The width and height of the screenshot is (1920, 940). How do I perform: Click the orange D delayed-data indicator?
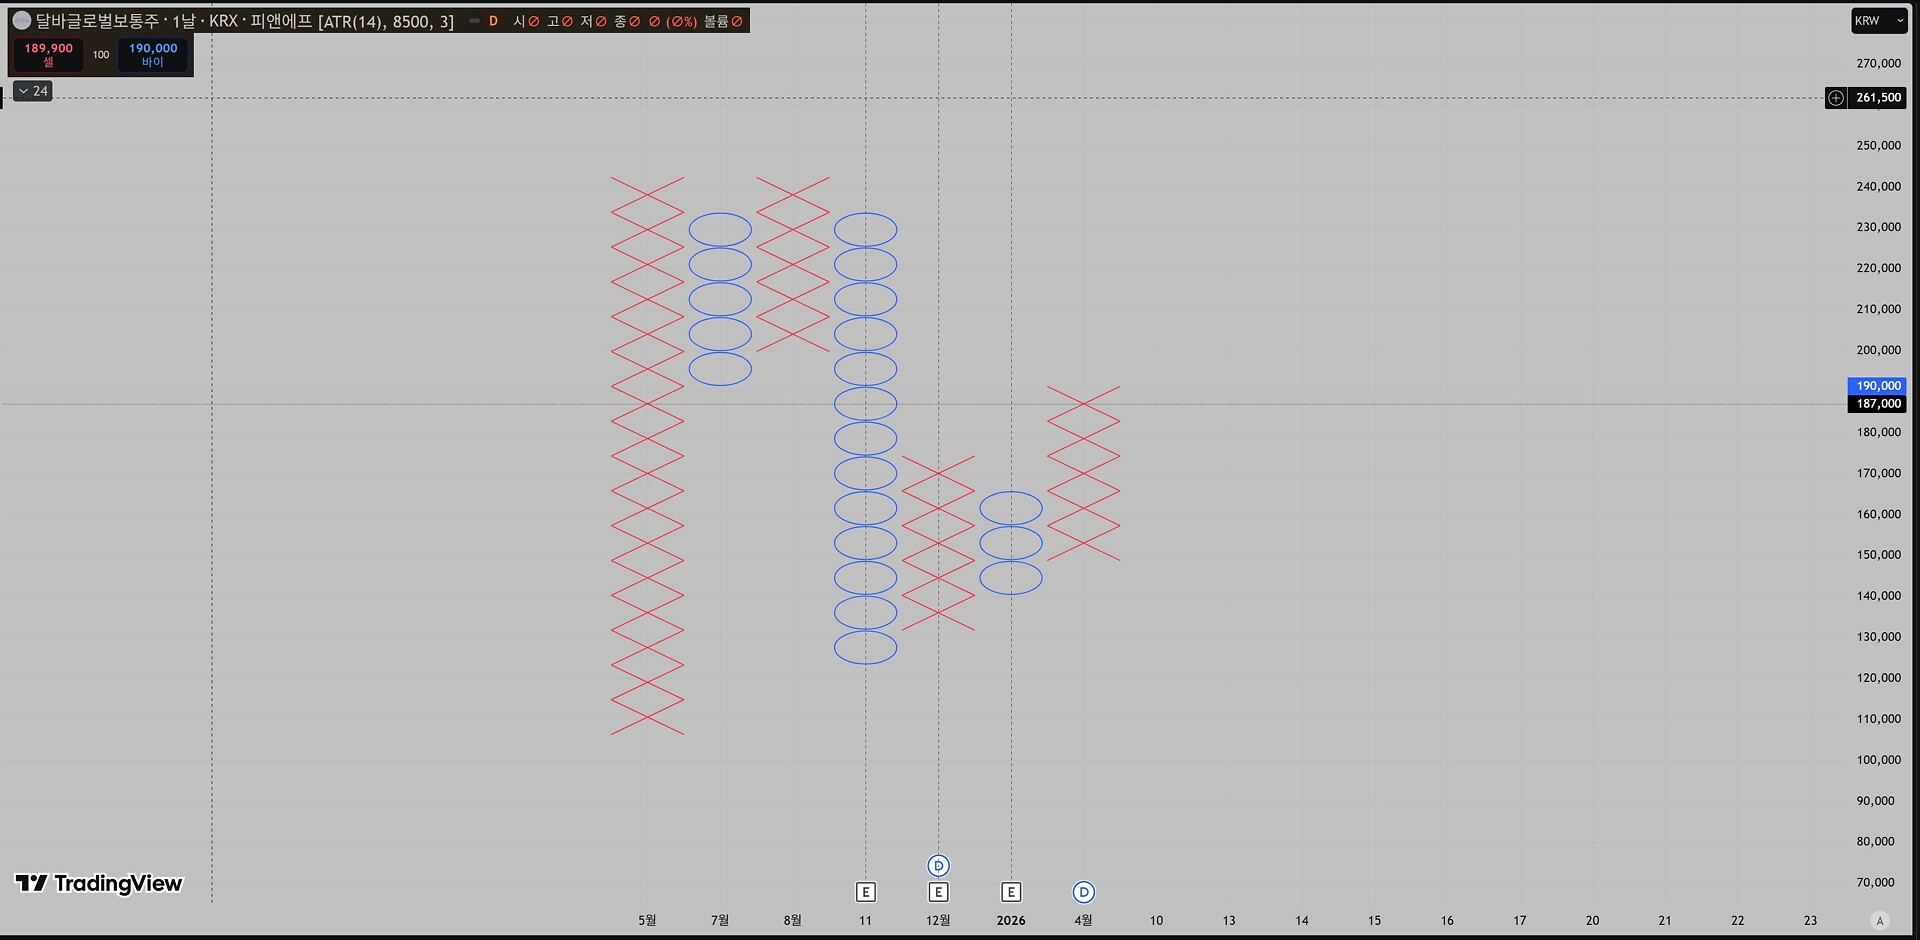[x=493, y=21]
